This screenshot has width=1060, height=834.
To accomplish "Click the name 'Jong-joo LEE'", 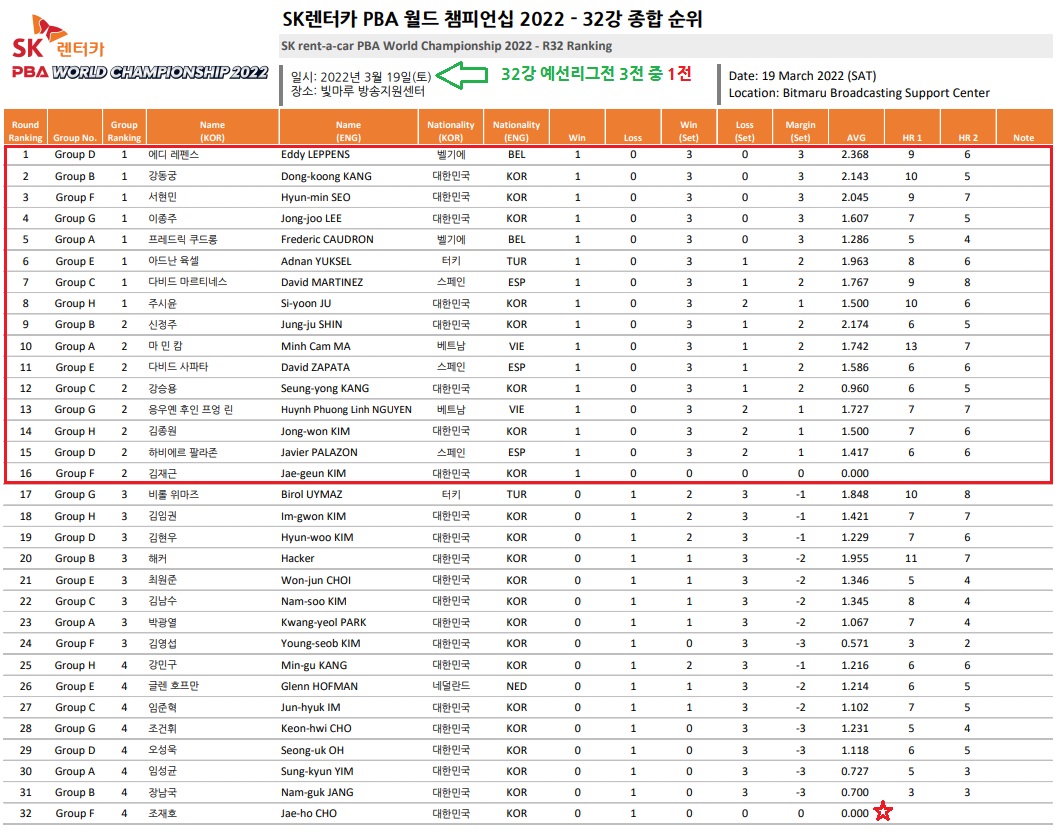I will point(311,218).
